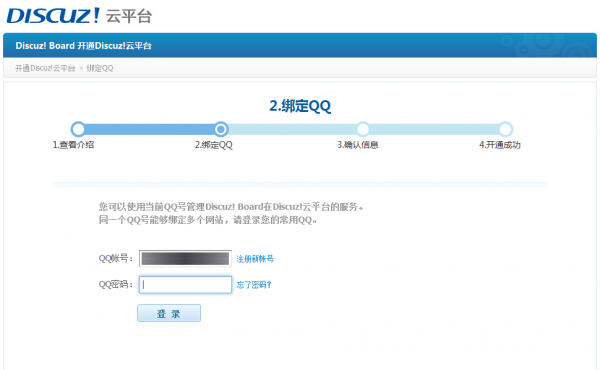
Task: Focus the QQ密码 password field
Action: pyautogui.click(x=185, y=285)
